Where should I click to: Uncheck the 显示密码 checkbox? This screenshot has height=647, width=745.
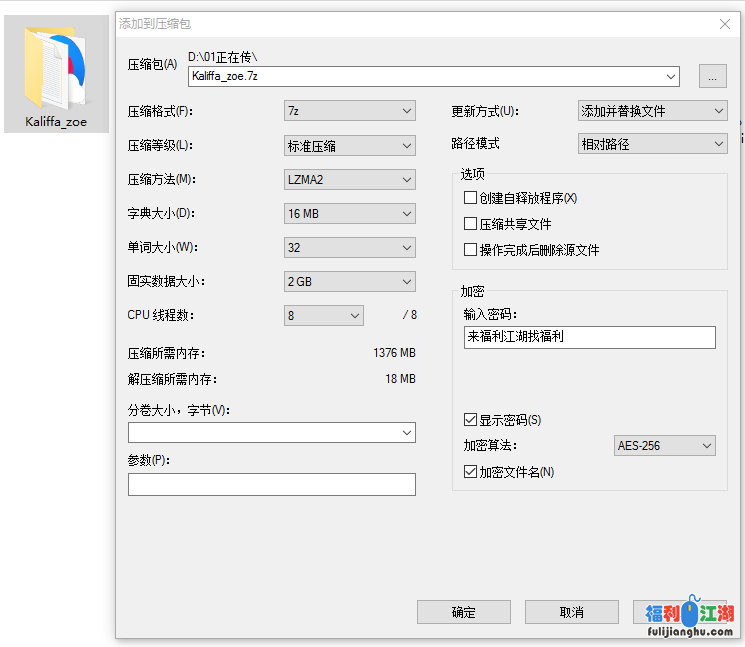471,420
